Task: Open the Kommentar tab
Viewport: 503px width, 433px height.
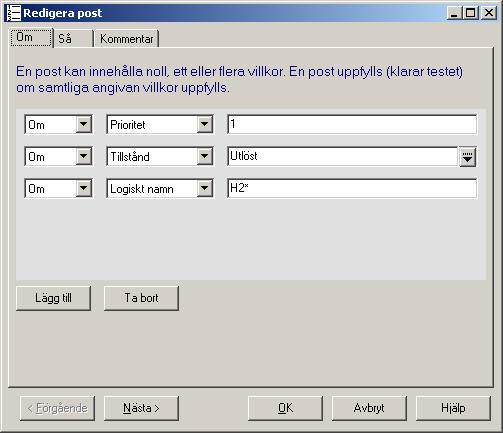Action: [127, 39]
